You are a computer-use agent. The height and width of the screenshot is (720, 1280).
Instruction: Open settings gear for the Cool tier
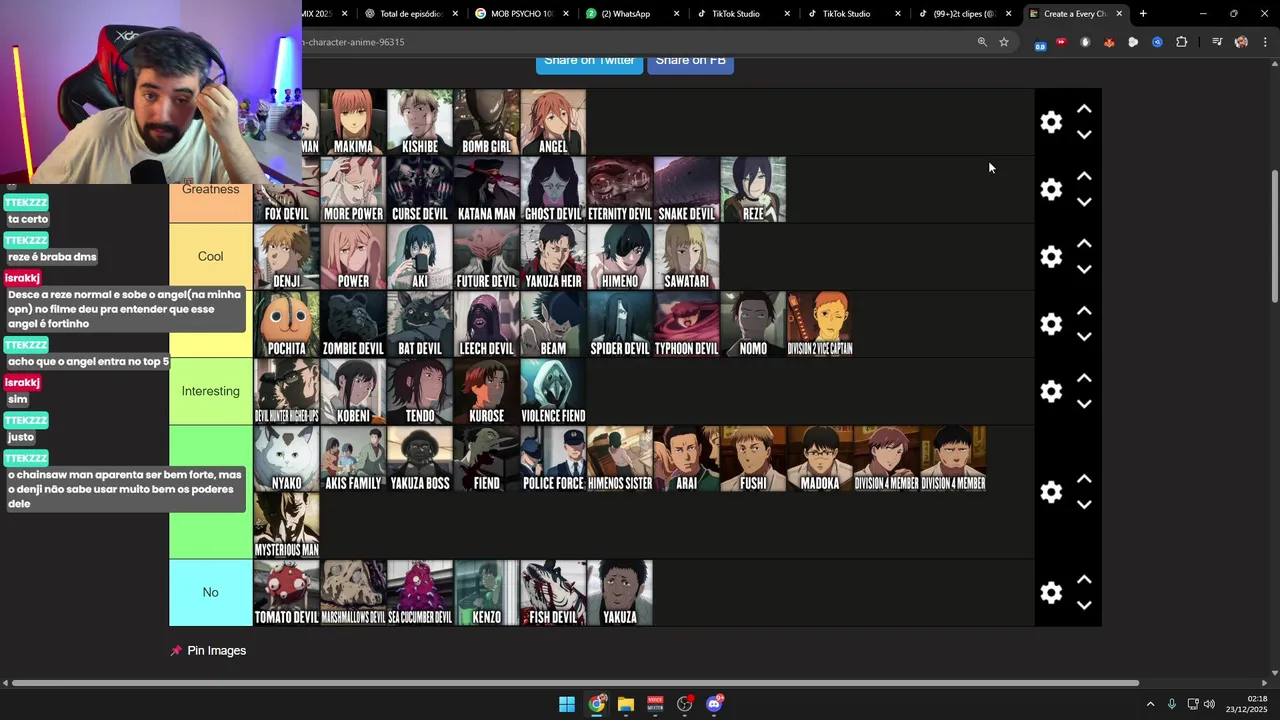coord(1051,257)
